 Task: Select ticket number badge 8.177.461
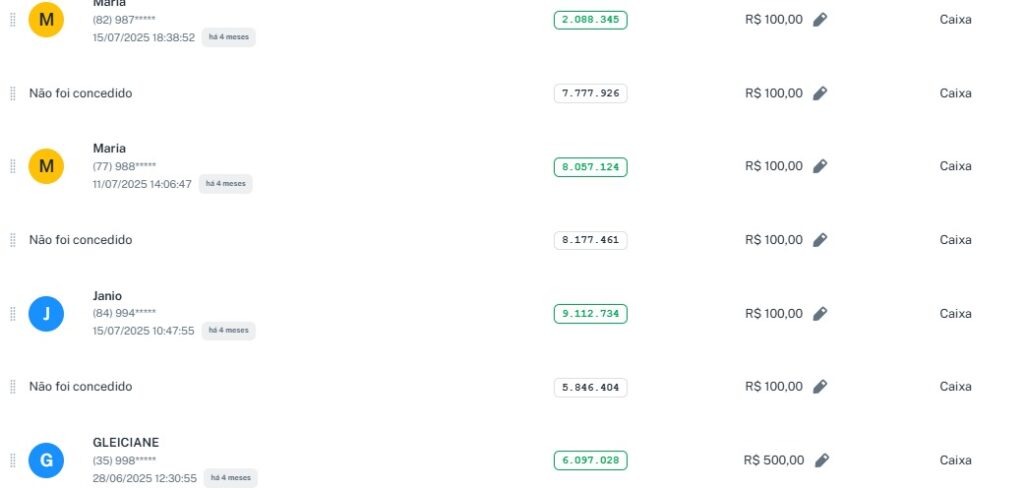pos(590,240)
